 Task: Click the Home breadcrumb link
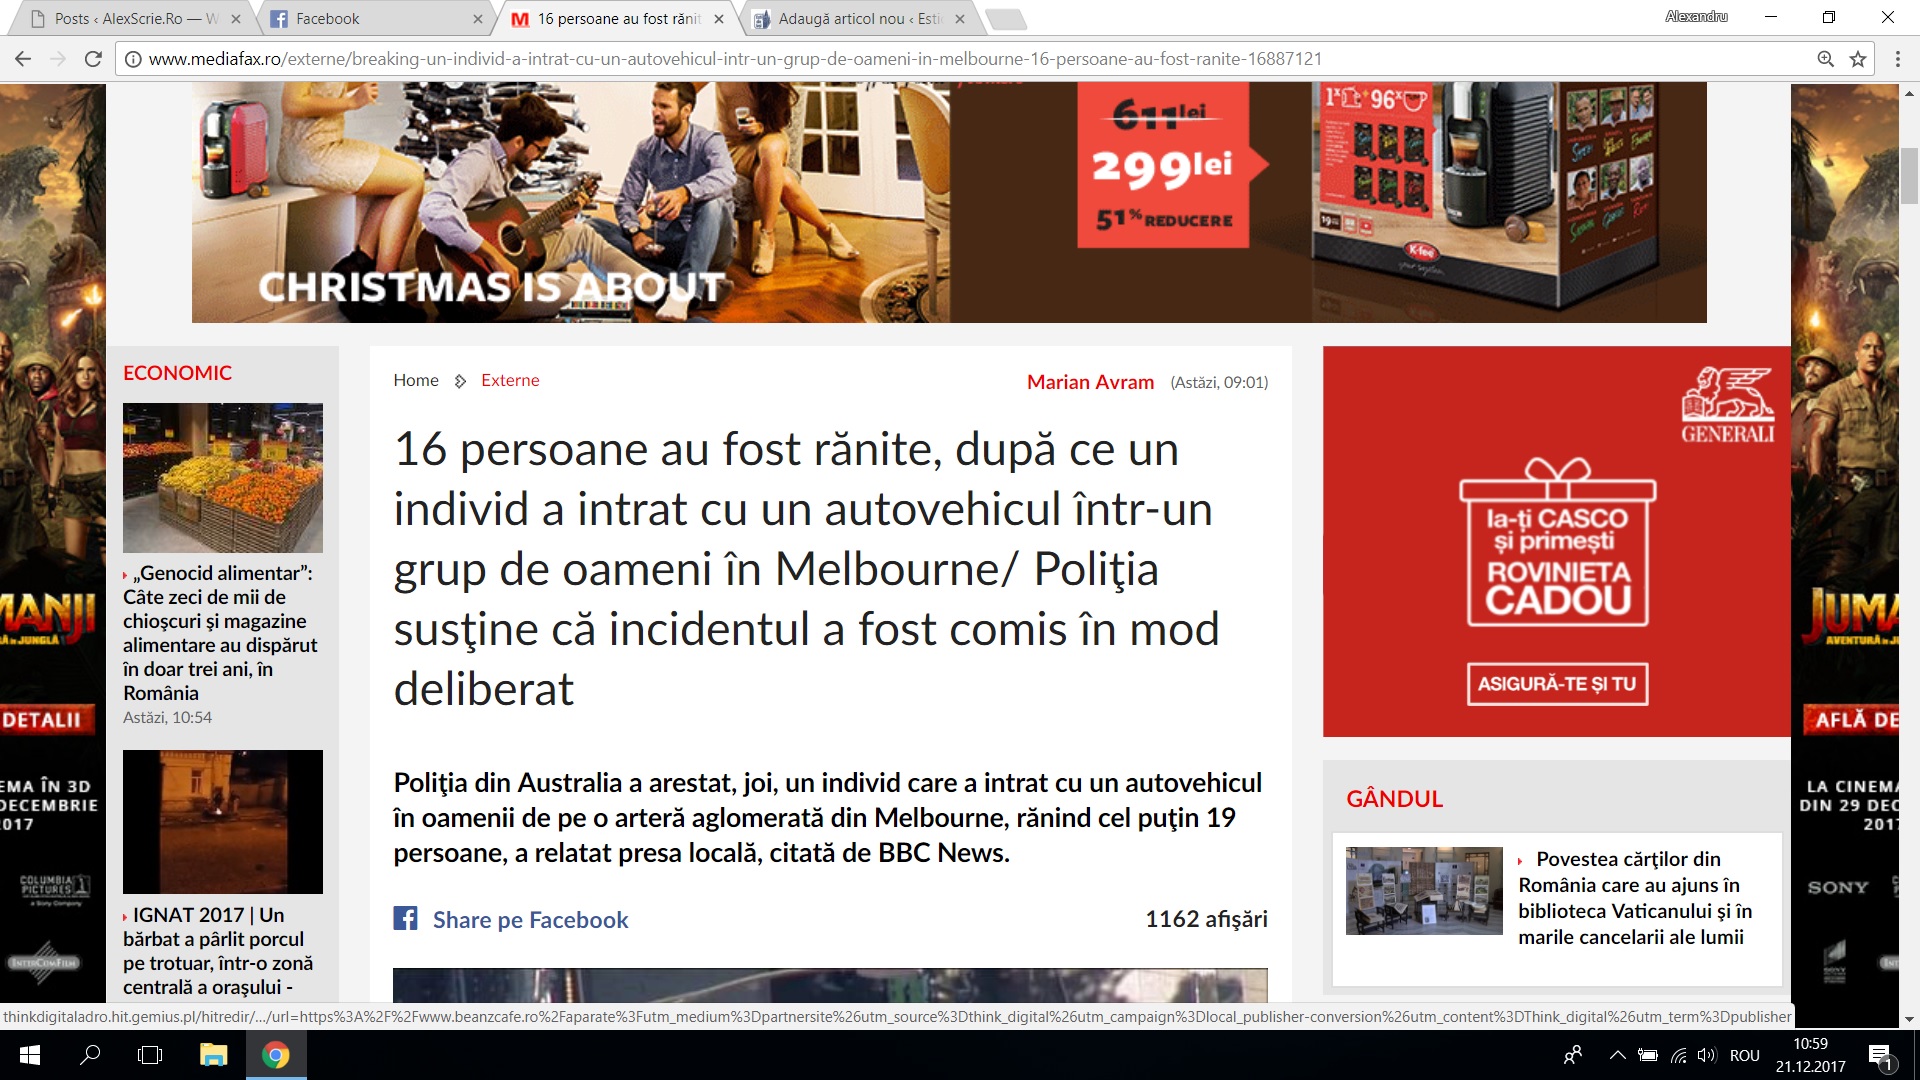coord(416,380)
